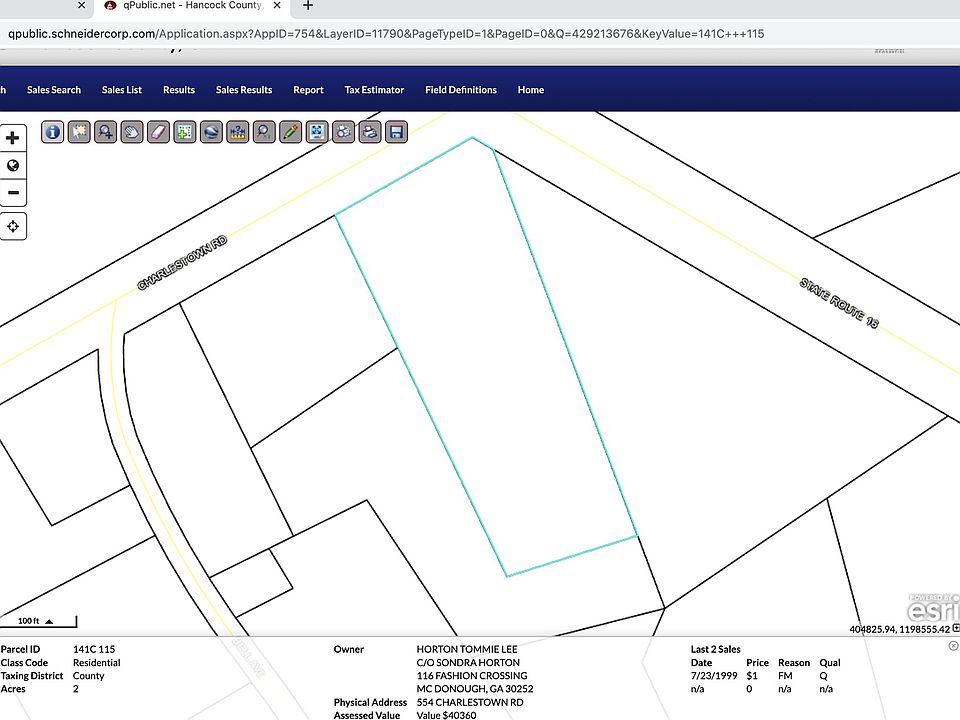Open a new browser tab
960x720 pixels.
(x=308, y=5)
